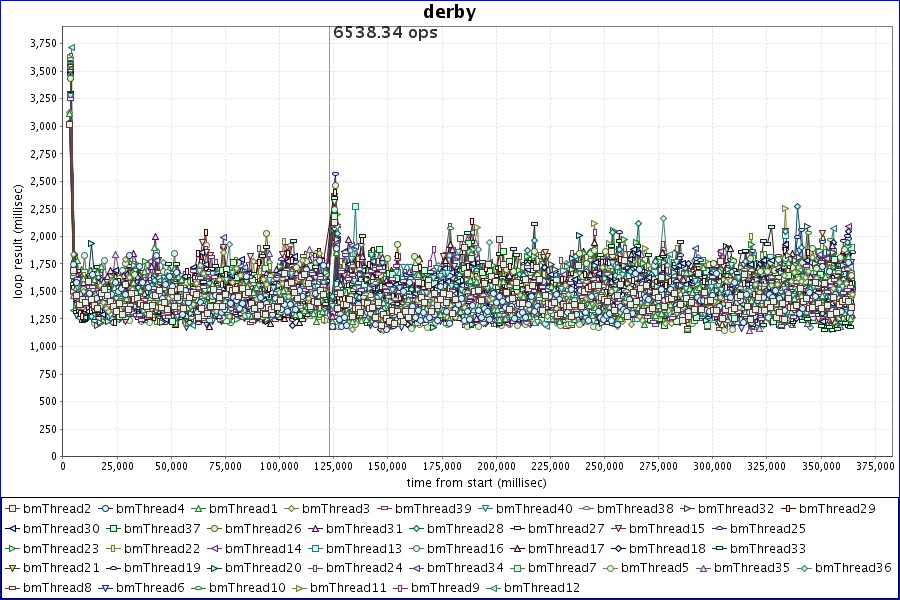Screen dimensions: 900x600
Task: Select the bmThread30 legend marker icon
Action: click(13, 529)
